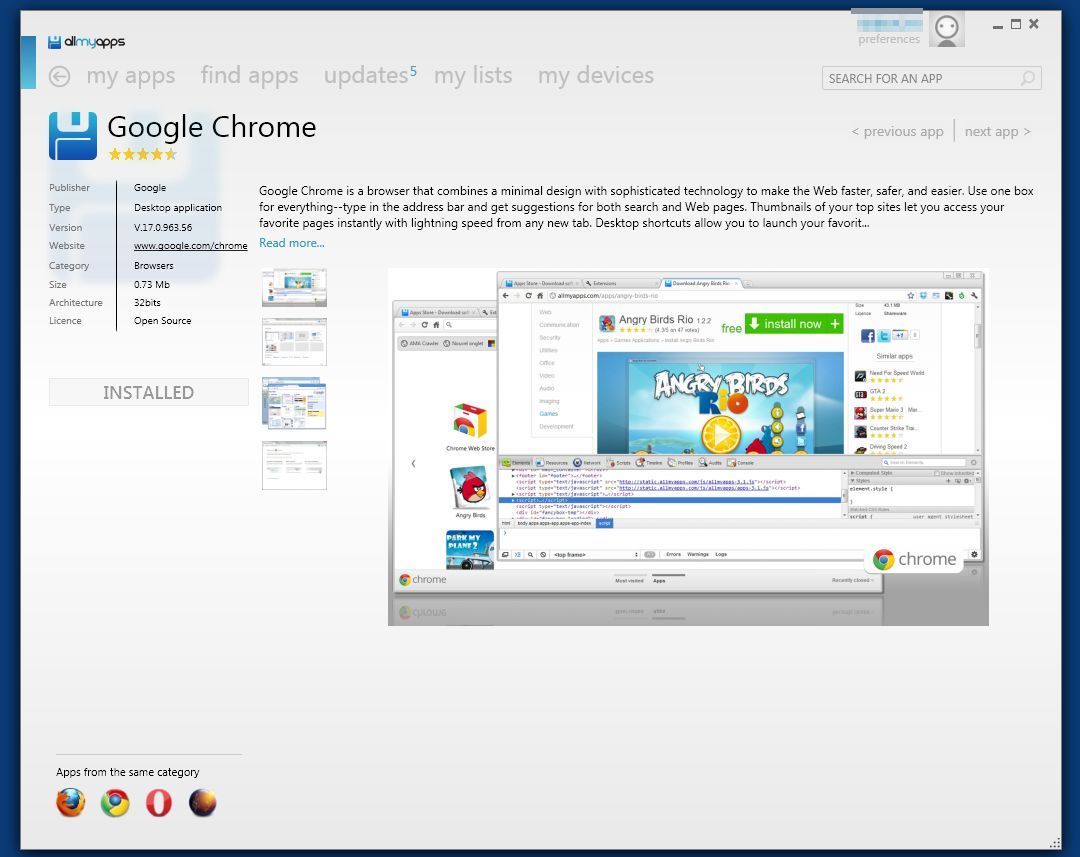1080x857 pixels.
Task: Click the 'Browsers' category value
Action: [x=154, y=266]
